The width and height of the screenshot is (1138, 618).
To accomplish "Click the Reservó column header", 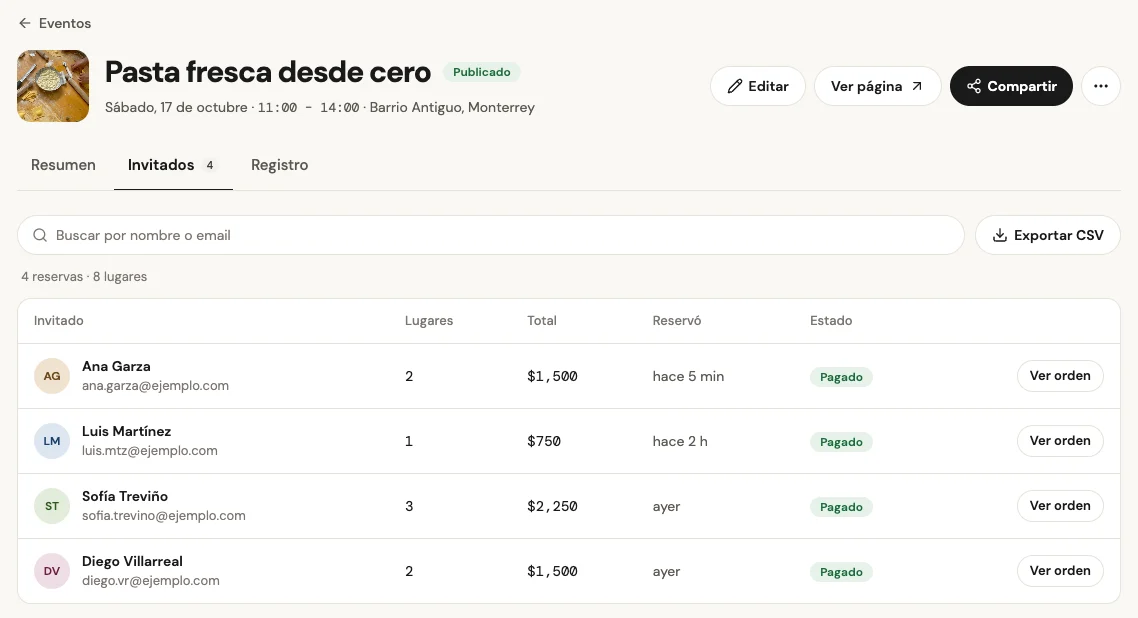I will (676, 321).
